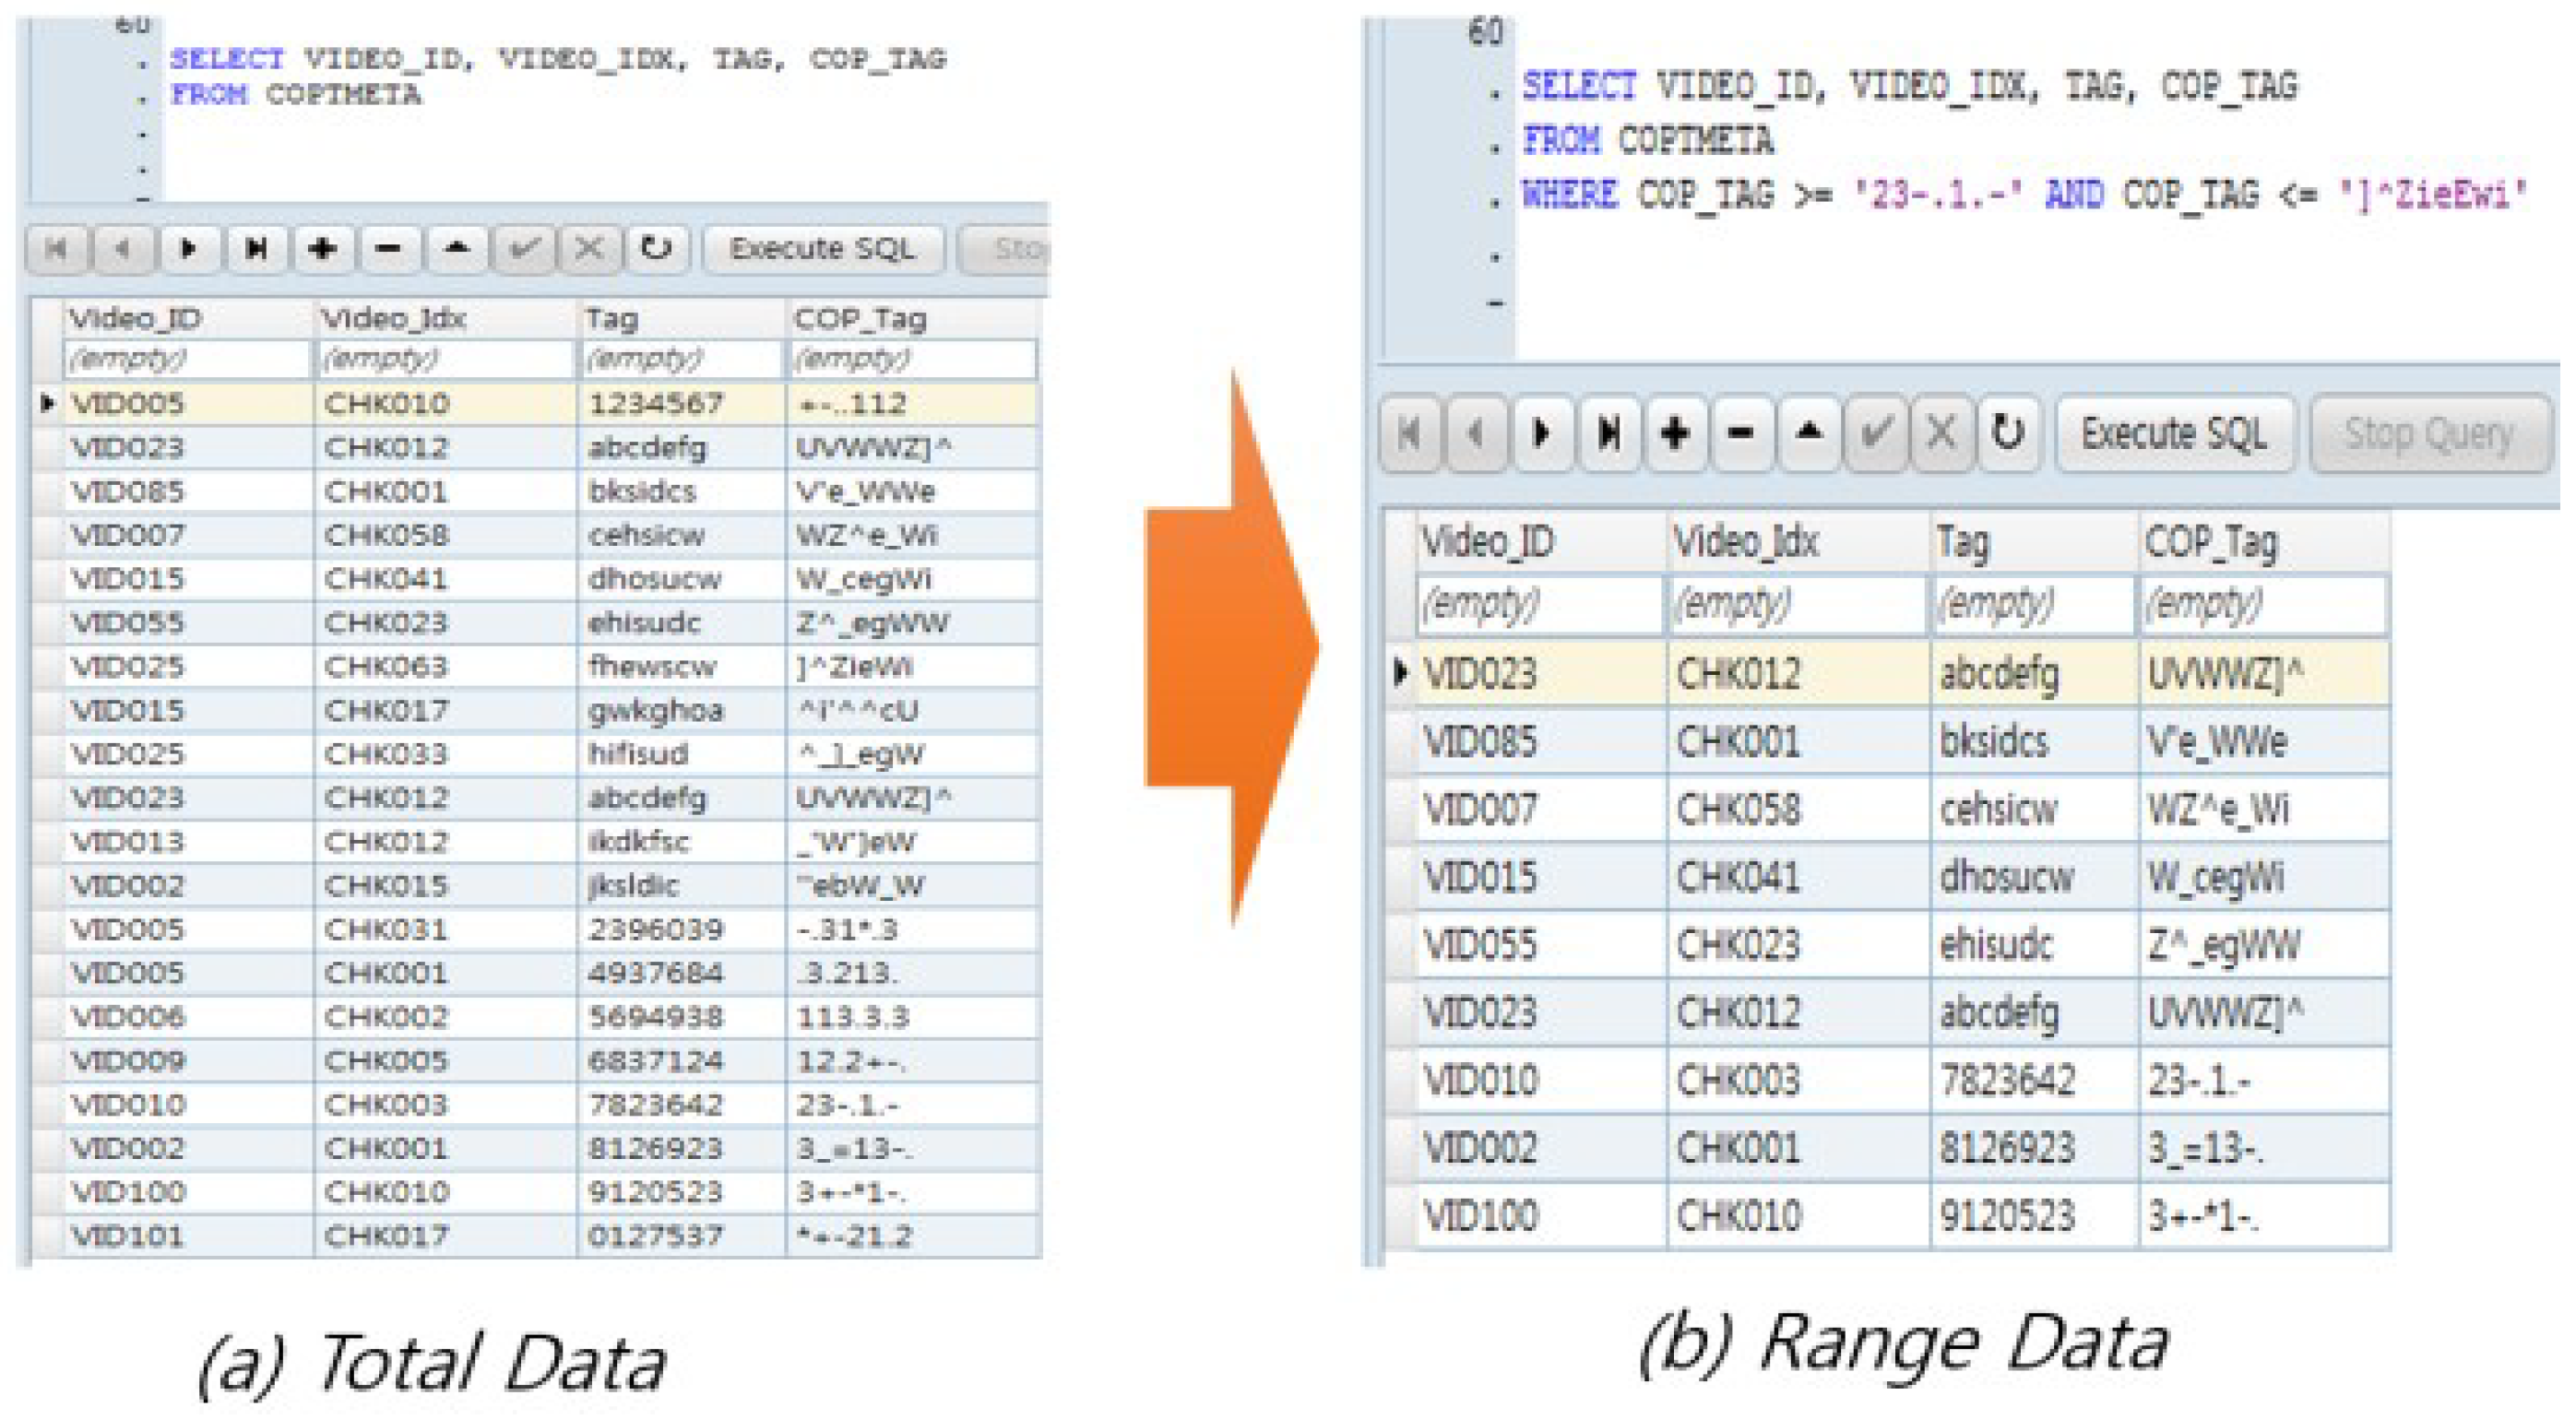The height and width of the screenshot is (1419, 2576).
Task: Insert new record with left plus icon
Action: coord(322,248)
